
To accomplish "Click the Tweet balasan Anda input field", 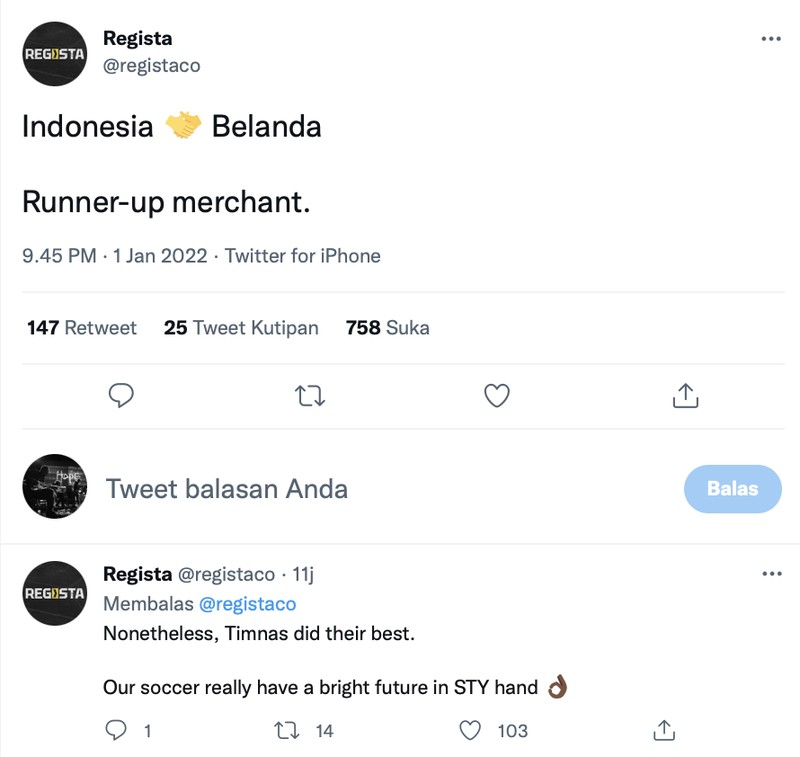I will 226,489.
